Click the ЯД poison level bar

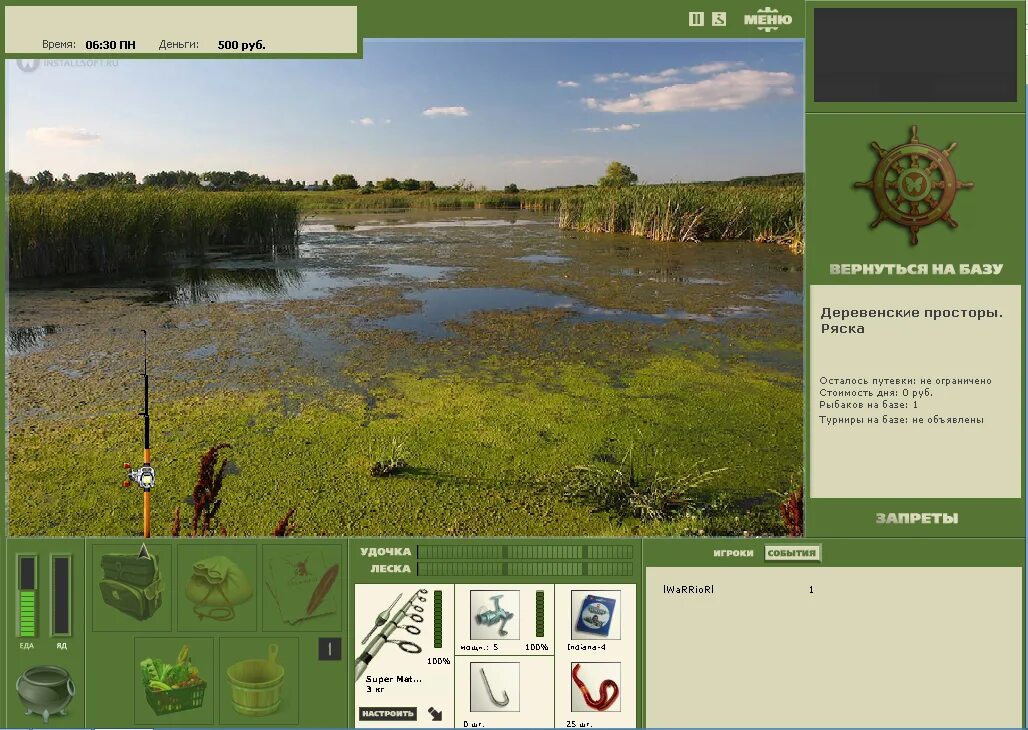tap(61, 596)
